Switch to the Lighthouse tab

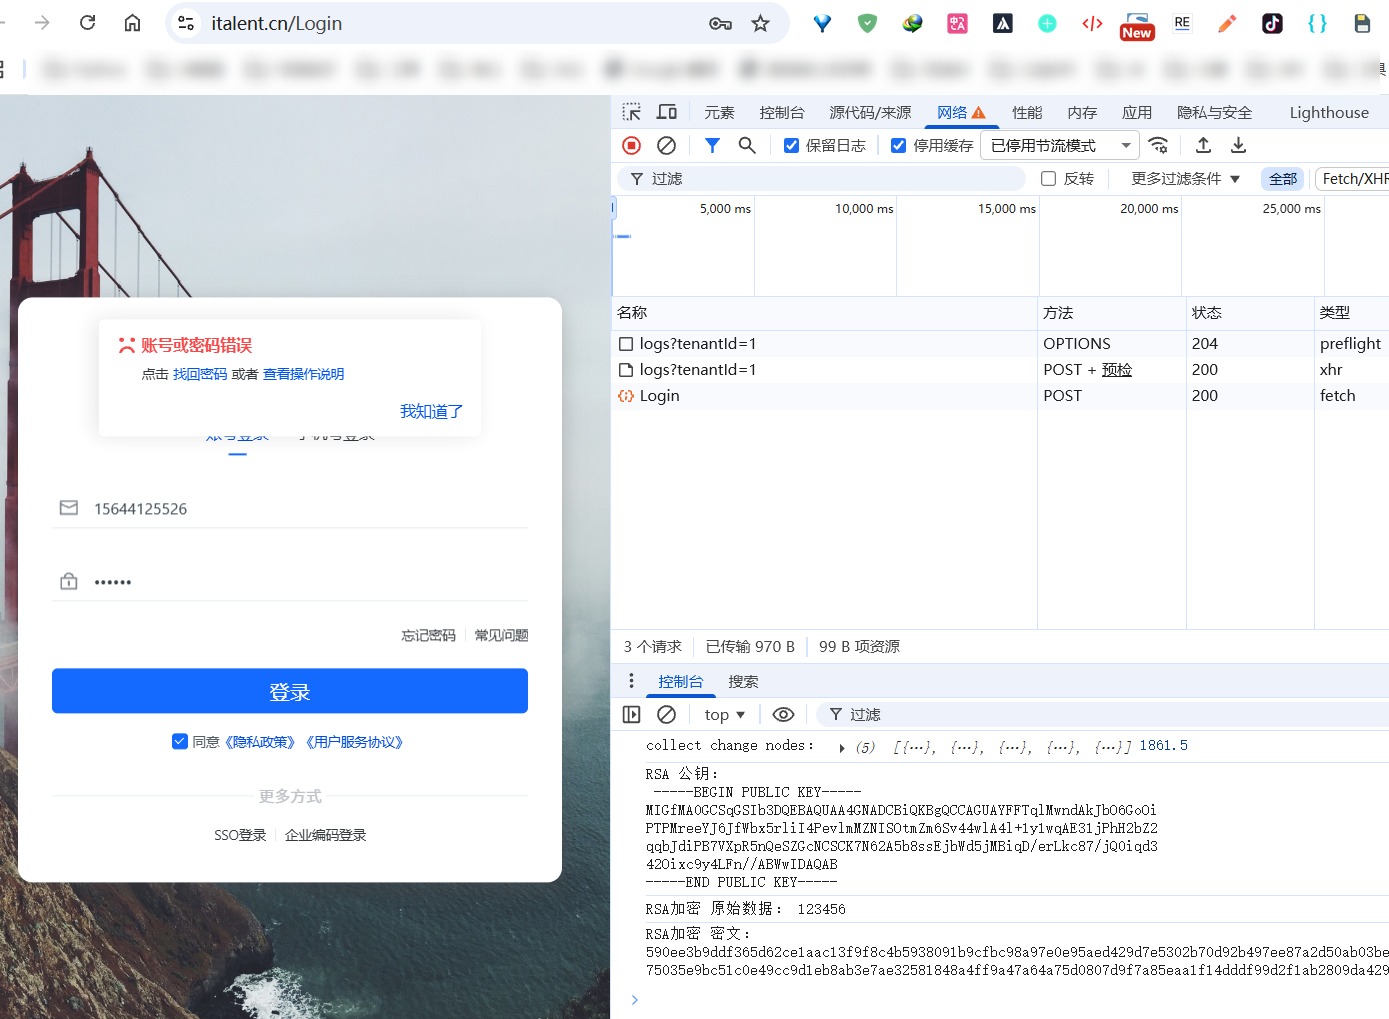tap(1328, 113)
